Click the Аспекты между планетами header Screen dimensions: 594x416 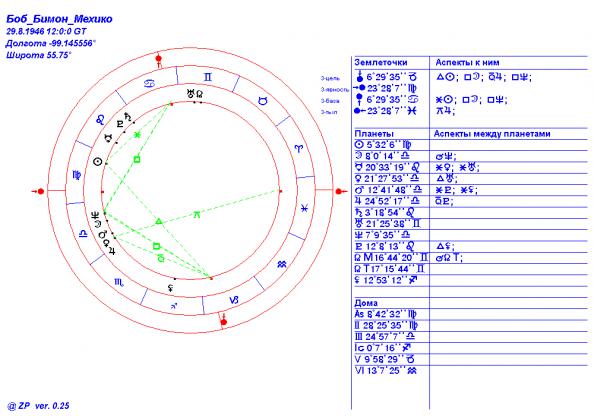click(x=492, y=134)
